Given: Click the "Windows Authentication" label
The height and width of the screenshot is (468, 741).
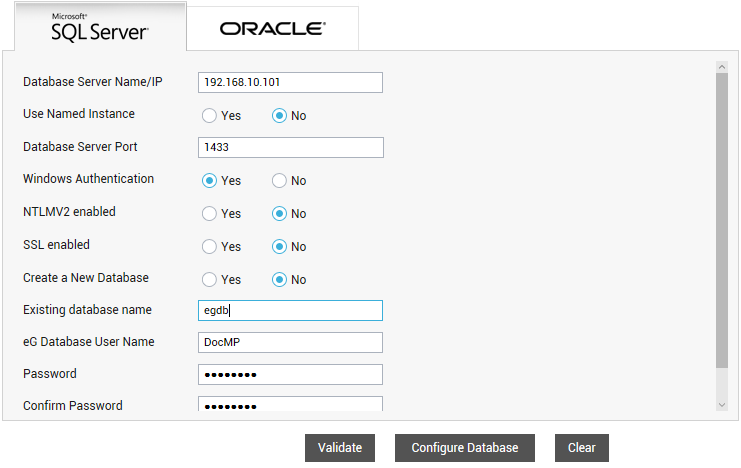Looking at the screenshot, I should (x=88, y=179).
